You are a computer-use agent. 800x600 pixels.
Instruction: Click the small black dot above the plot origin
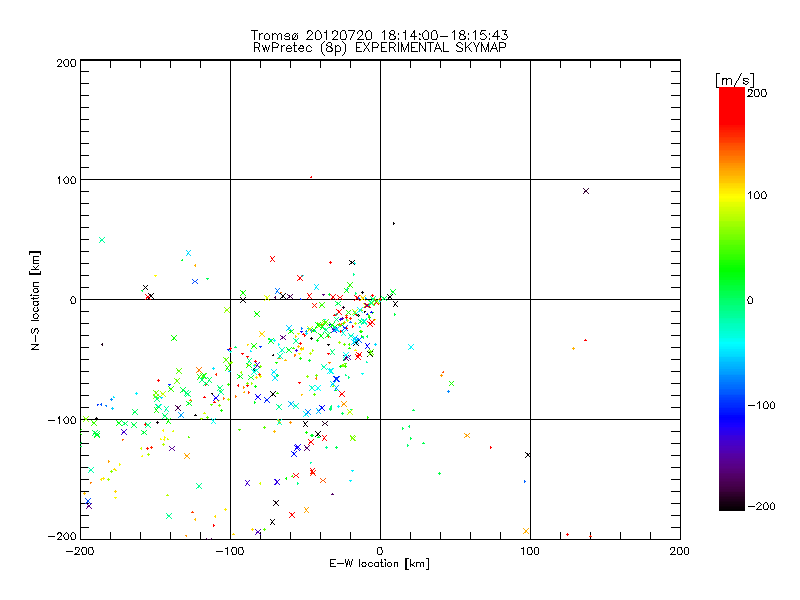(x=393, y=223)
